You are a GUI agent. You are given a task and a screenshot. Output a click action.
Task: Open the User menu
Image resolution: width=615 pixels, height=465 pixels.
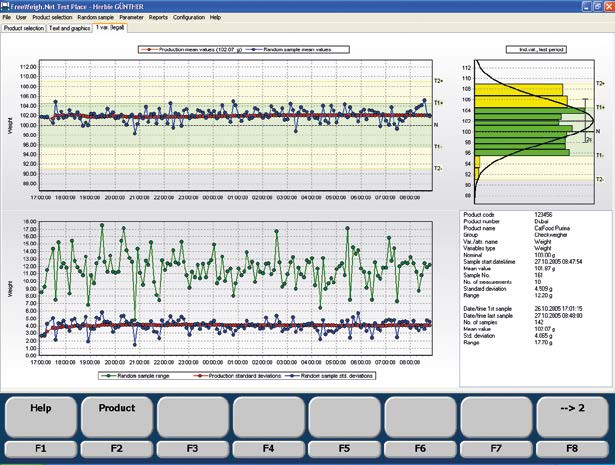(x=21, y=17)
